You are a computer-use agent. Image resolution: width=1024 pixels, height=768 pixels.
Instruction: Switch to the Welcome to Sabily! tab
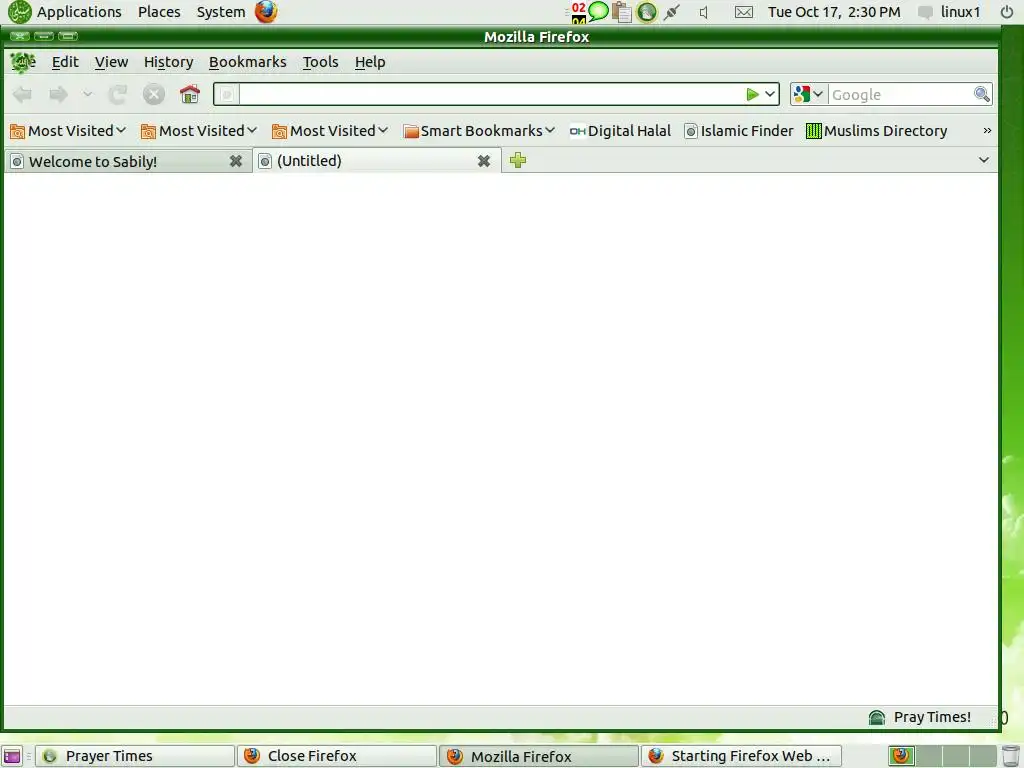(128, 161)
